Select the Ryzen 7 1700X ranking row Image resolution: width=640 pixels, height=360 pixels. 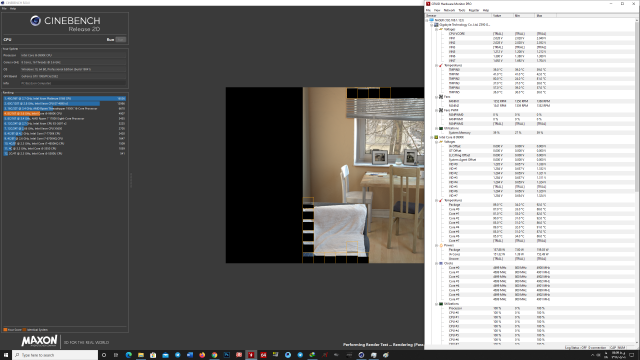coord(64,118)
